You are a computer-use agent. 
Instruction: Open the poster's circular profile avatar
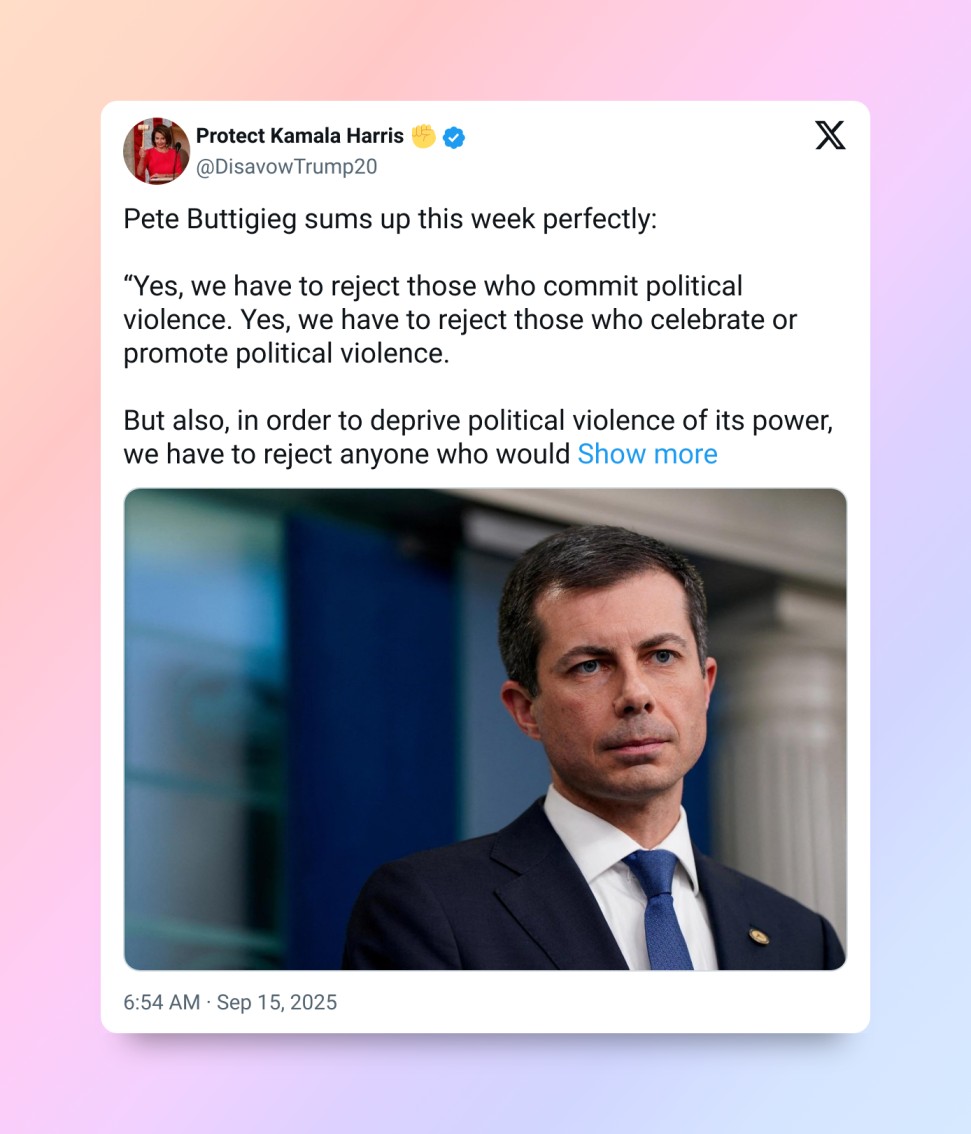pyautogui.click(x=156, y=151)
